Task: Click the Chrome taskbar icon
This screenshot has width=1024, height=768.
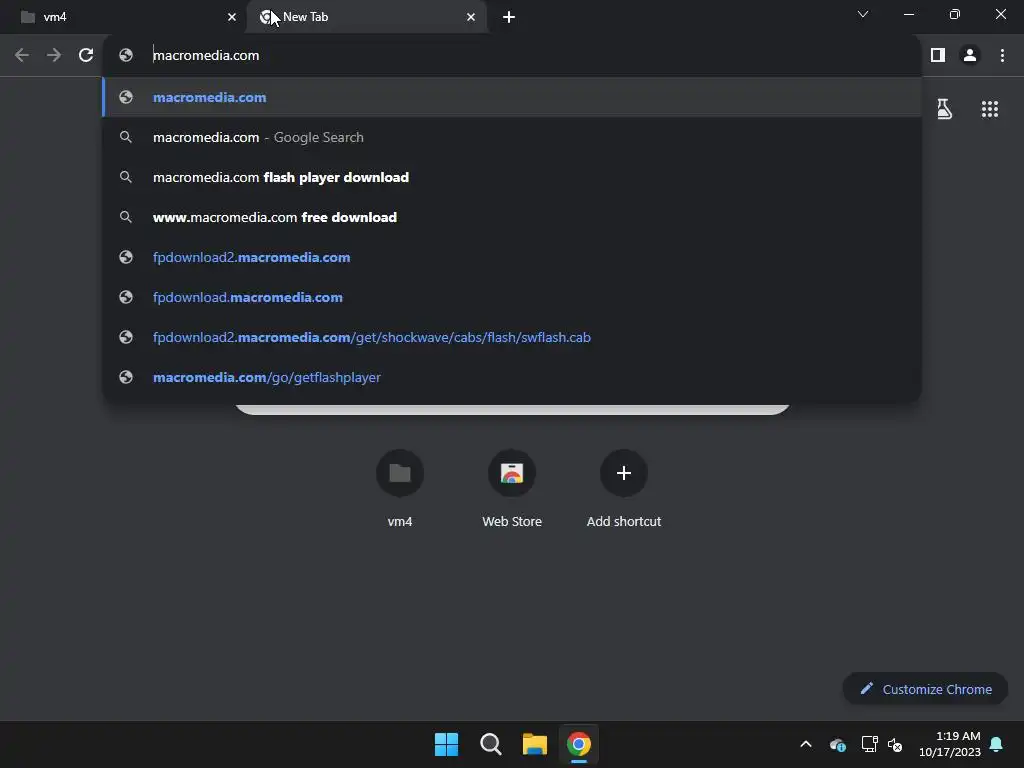Action: click(579, 744)
